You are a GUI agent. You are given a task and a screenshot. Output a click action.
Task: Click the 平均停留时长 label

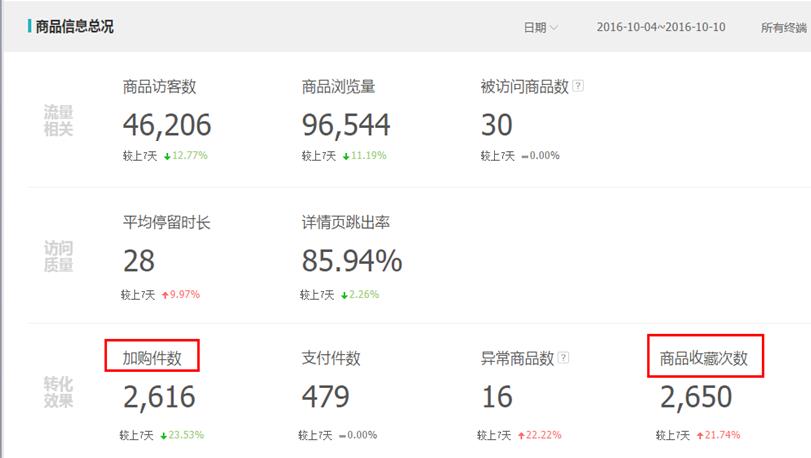(x=167, y=222)
